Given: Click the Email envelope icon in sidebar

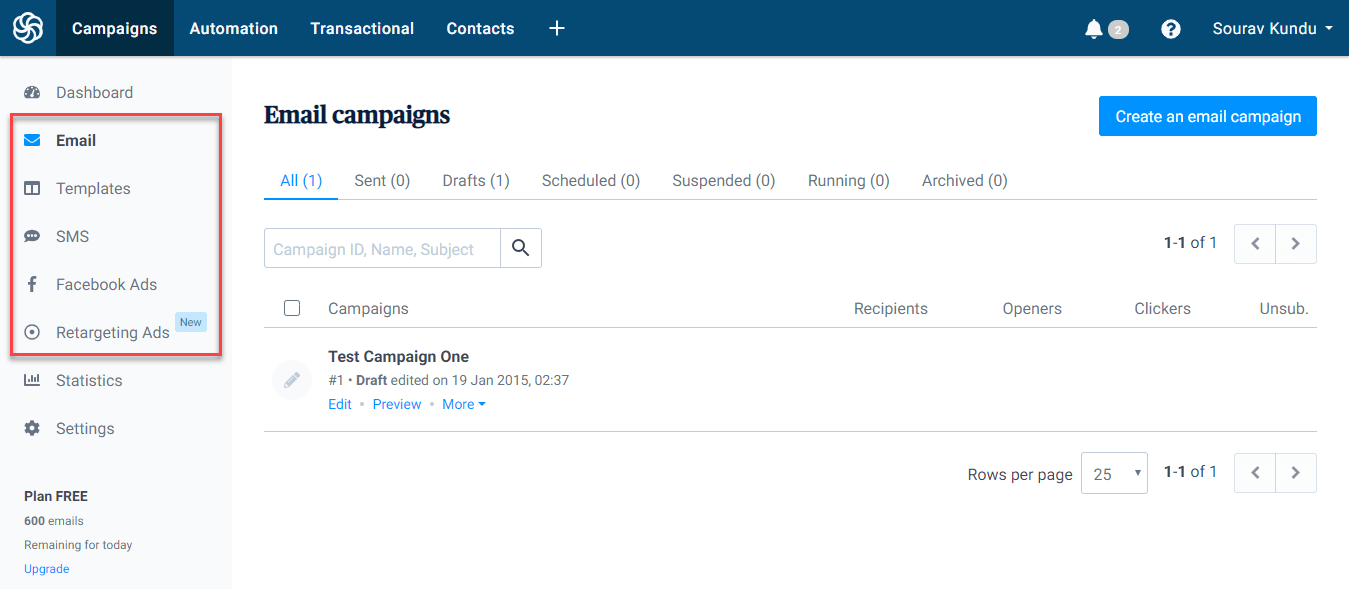Looking at the screenshot, I should click(x=32, y=141).
